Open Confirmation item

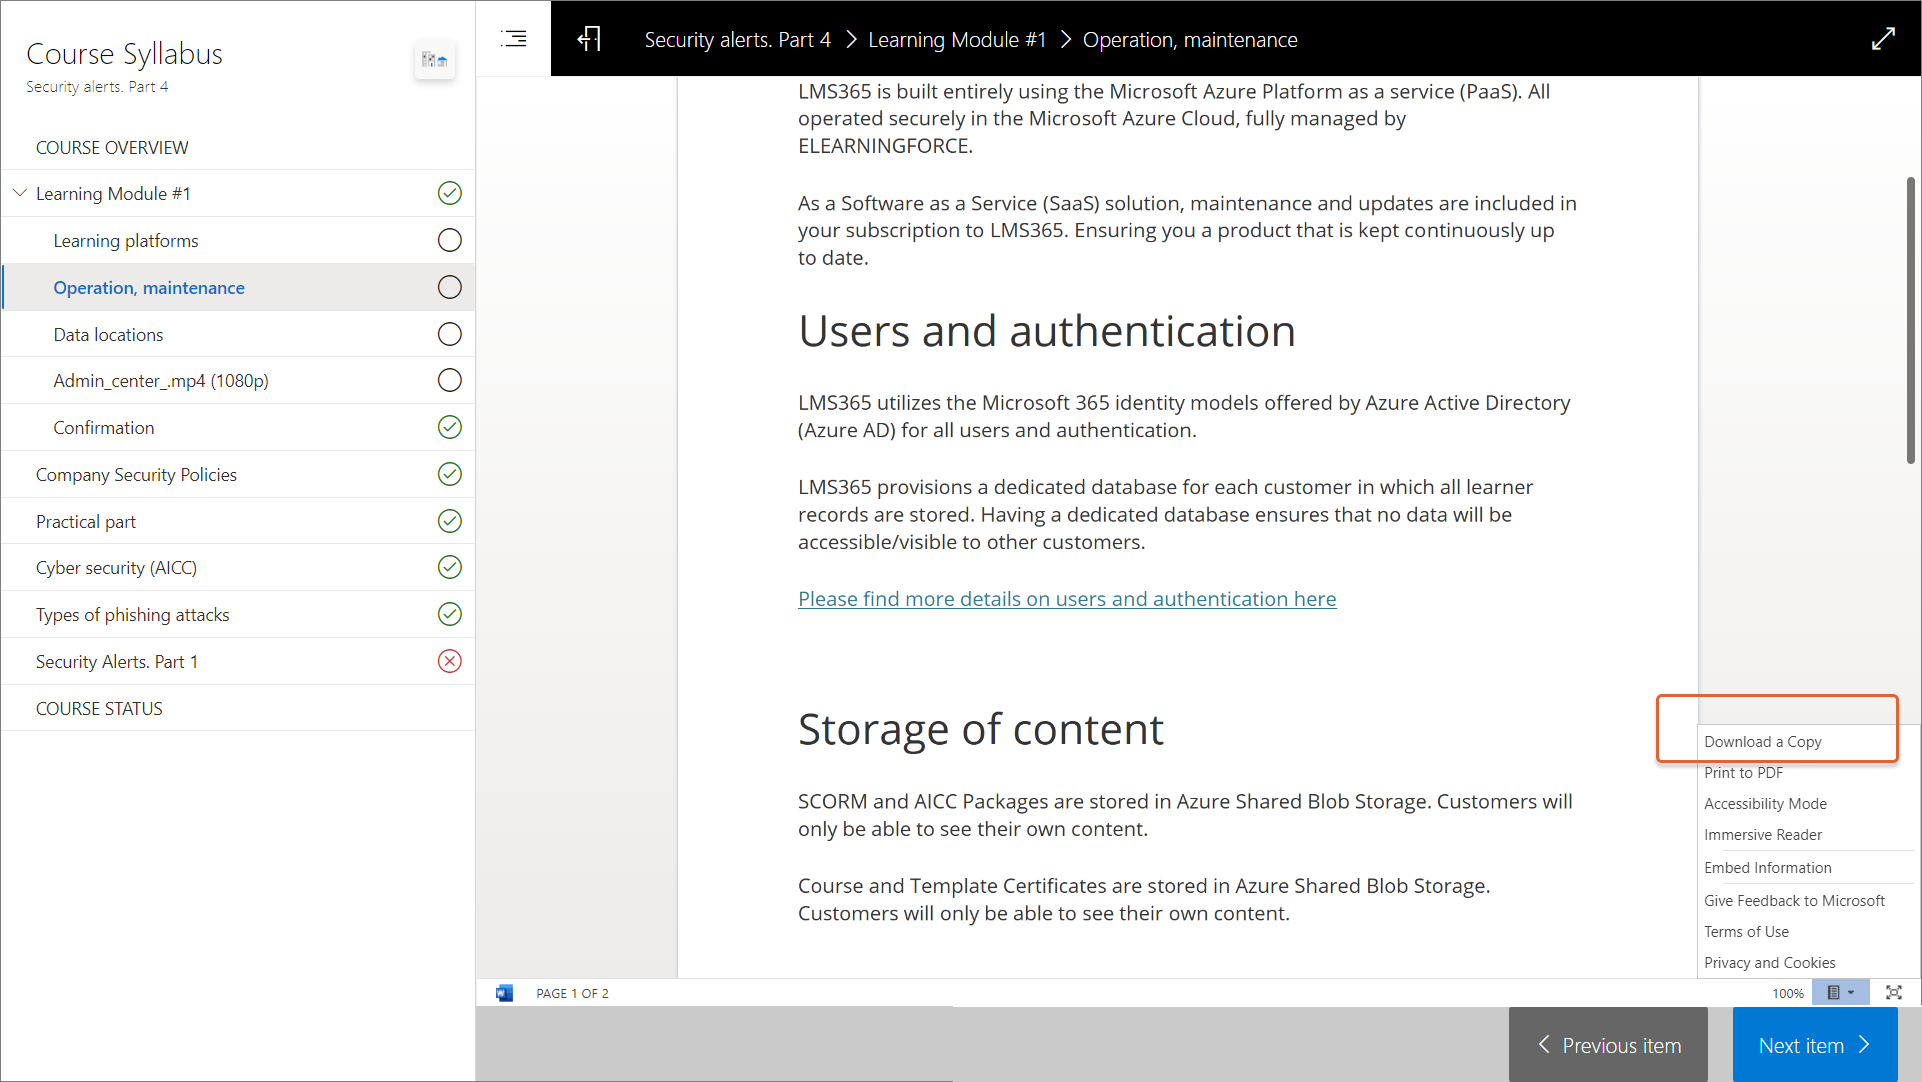(x=238, y=427)
